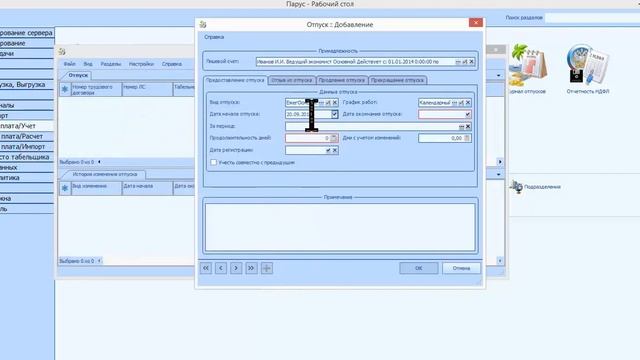Click the background window title icon
640x360 pixels.
[x=62, y=51]
